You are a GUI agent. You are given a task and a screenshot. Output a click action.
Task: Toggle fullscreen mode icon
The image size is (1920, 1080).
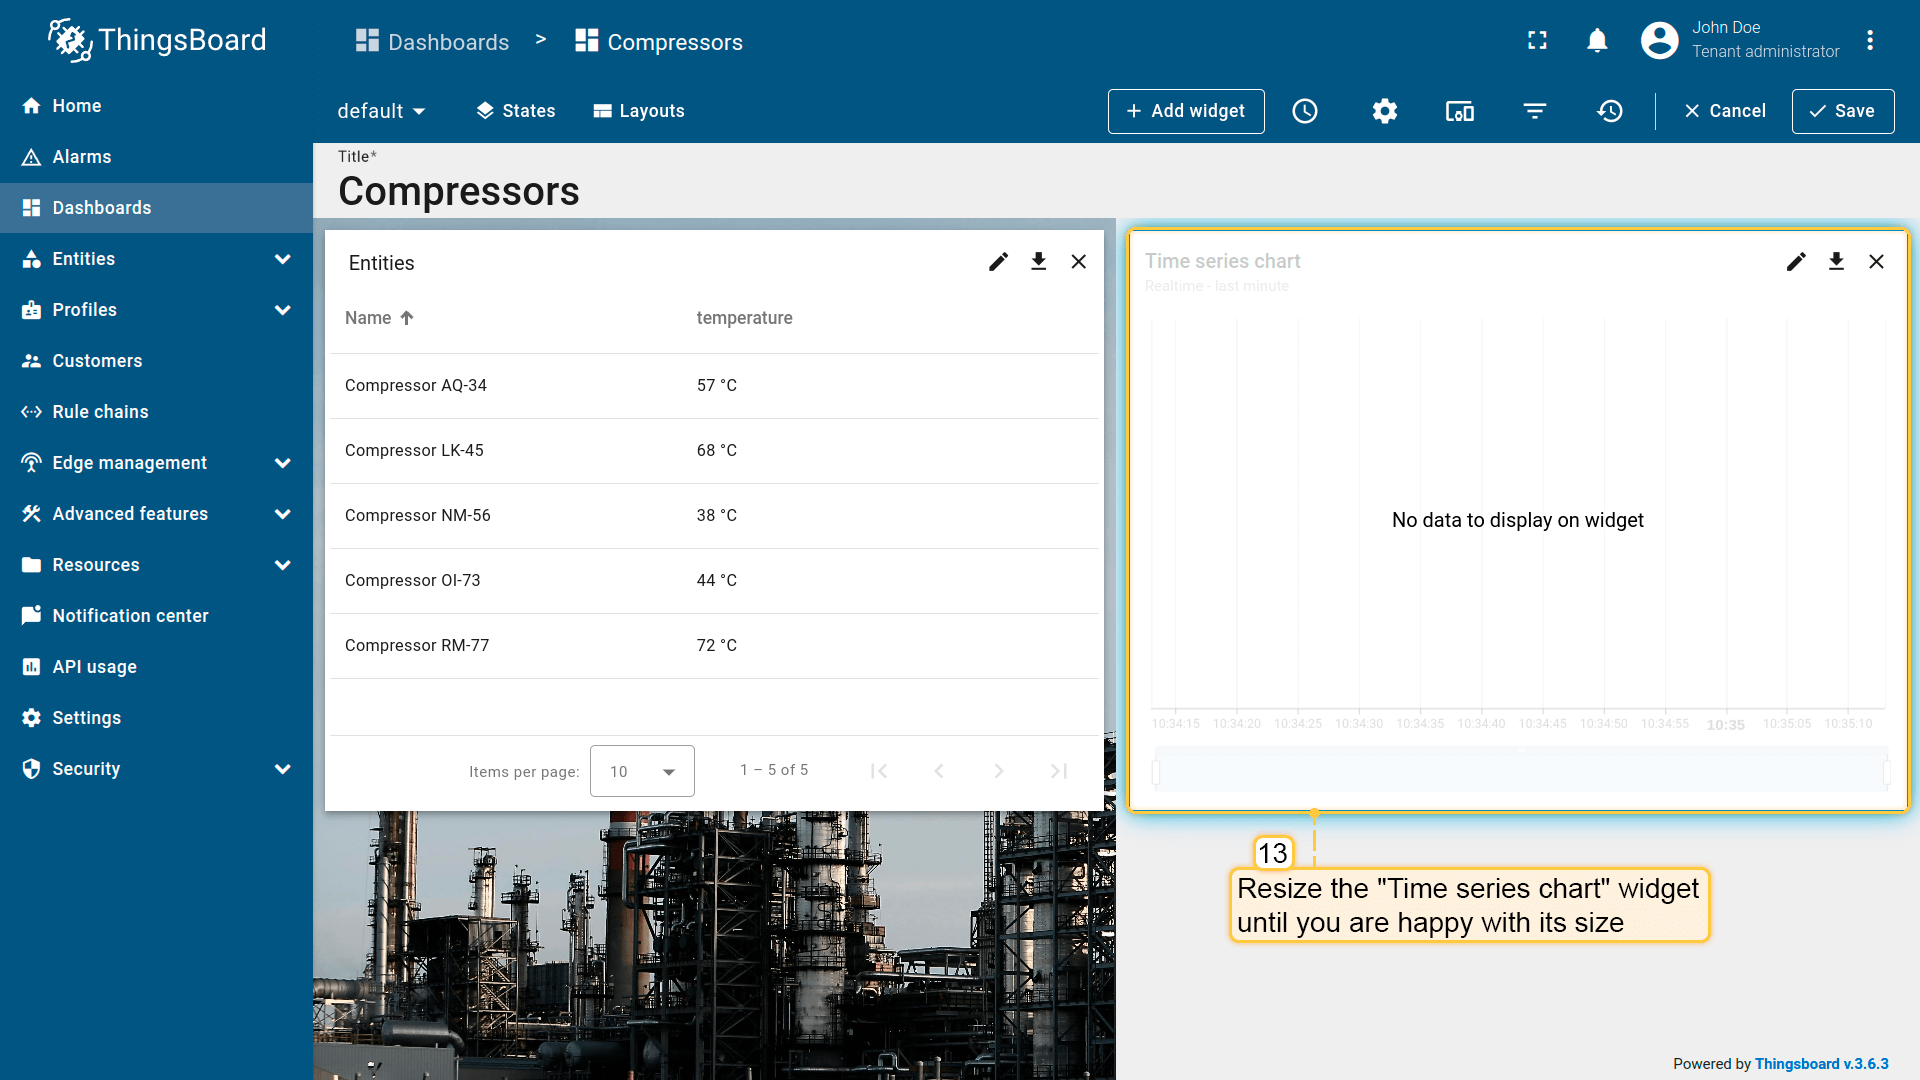click(1537, 41)
